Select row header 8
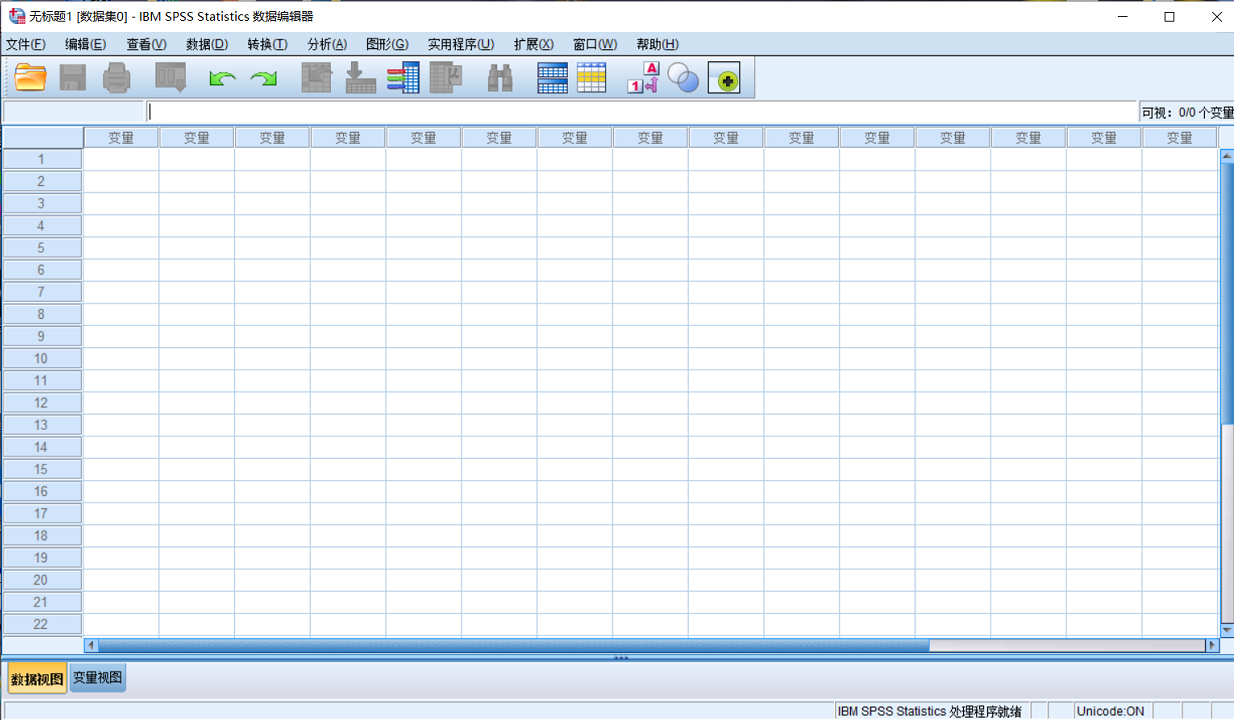This screenshot has width=1234, height=720. point(42,314)
